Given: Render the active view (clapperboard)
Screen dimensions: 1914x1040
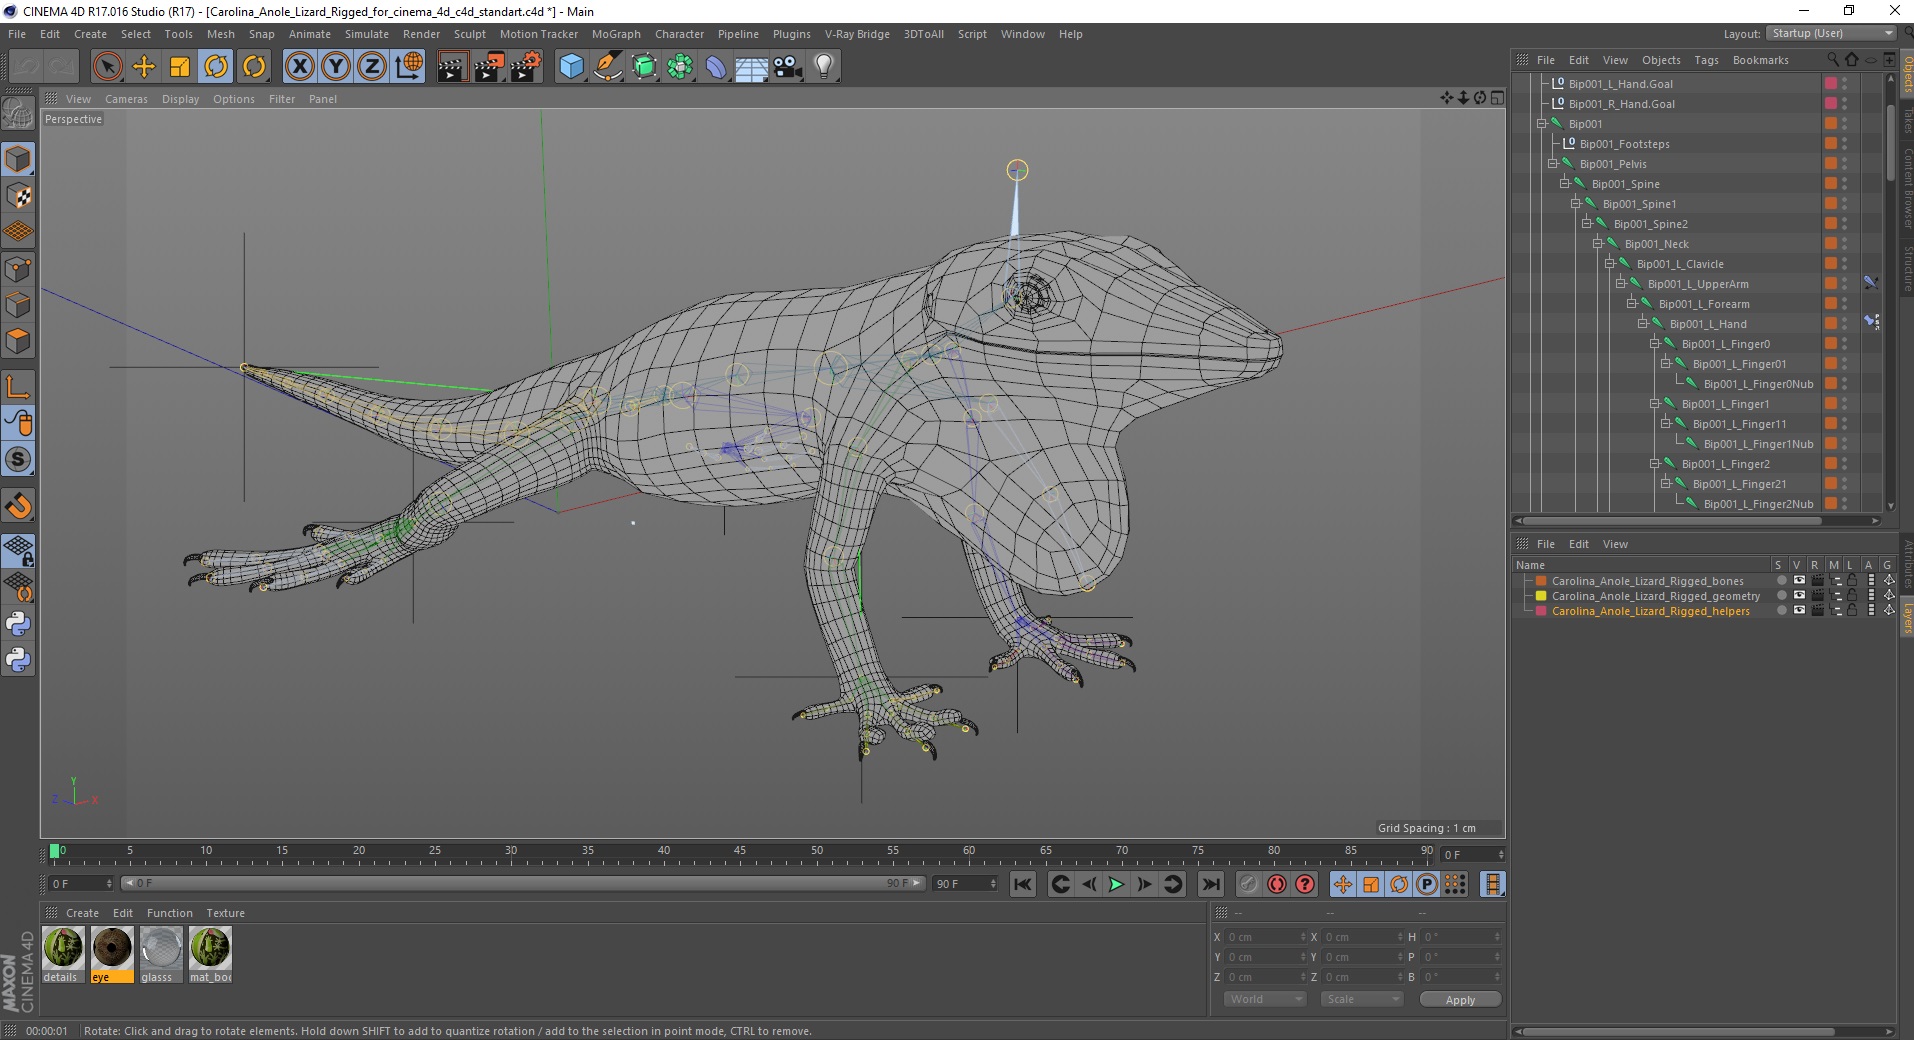Looking at the screenshot, I should pyautogui.click(x=452, y=67).
